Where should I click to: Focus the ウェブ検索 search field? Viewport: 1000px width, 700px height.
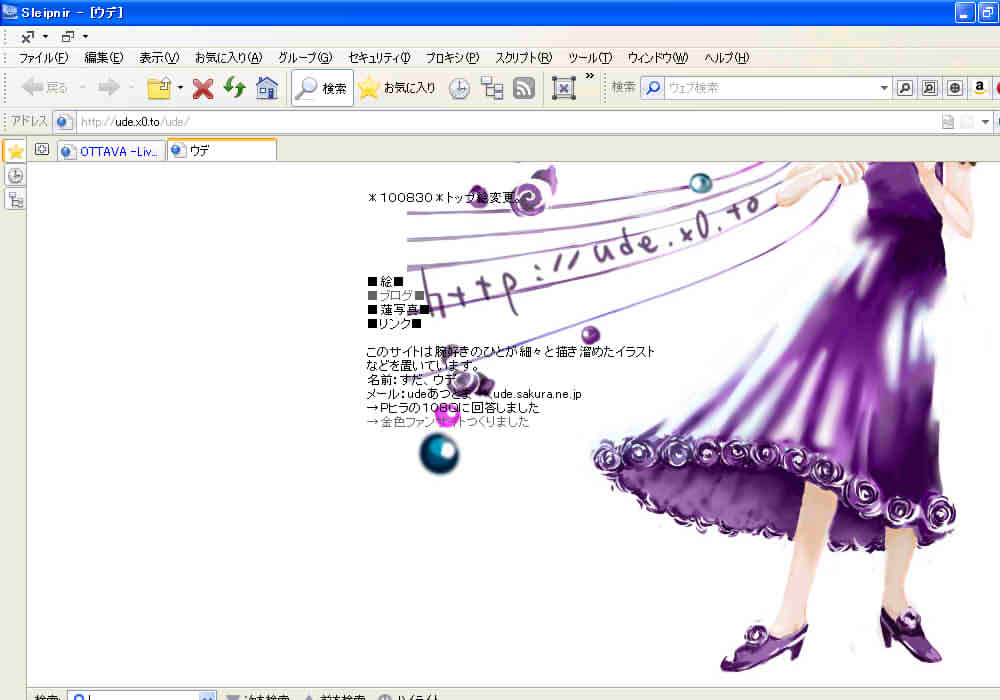point(770,88)
